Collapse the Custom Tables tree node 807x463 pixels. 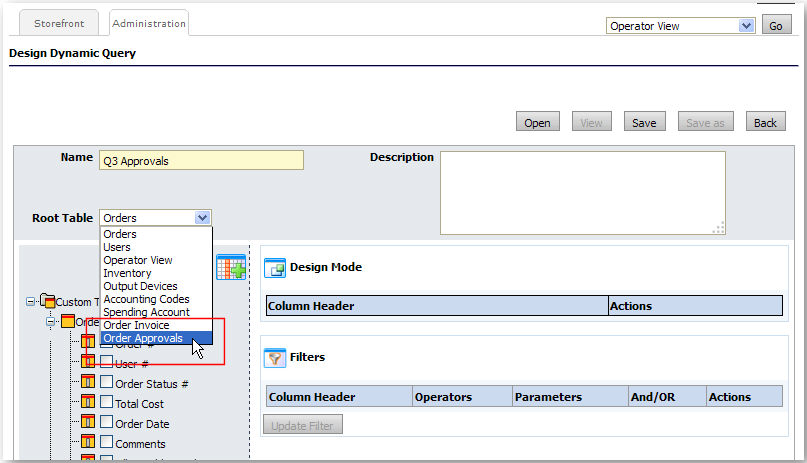click(x=32, y=301)
